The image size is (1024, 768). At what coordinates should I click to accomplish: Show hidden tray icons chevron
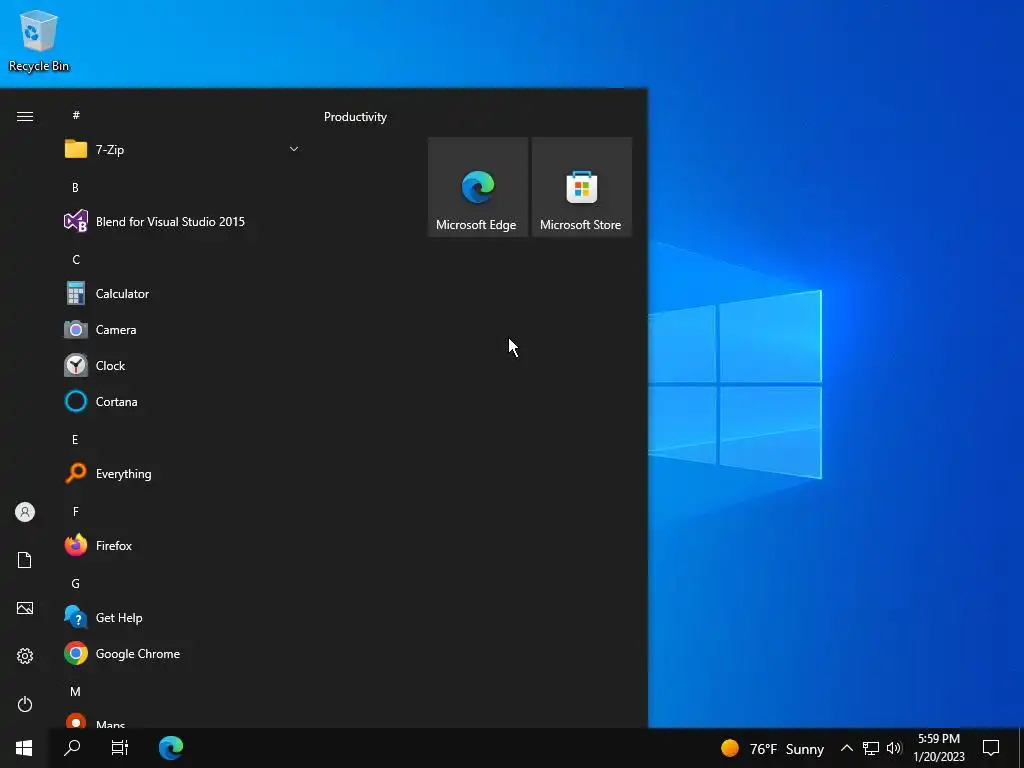pos(846,748)
